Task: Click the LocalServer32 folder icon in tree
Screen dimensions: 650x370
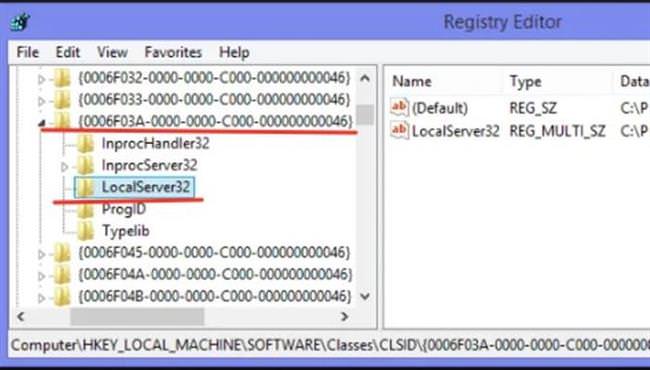Action: pyautogui.click(x=86, y=188)
